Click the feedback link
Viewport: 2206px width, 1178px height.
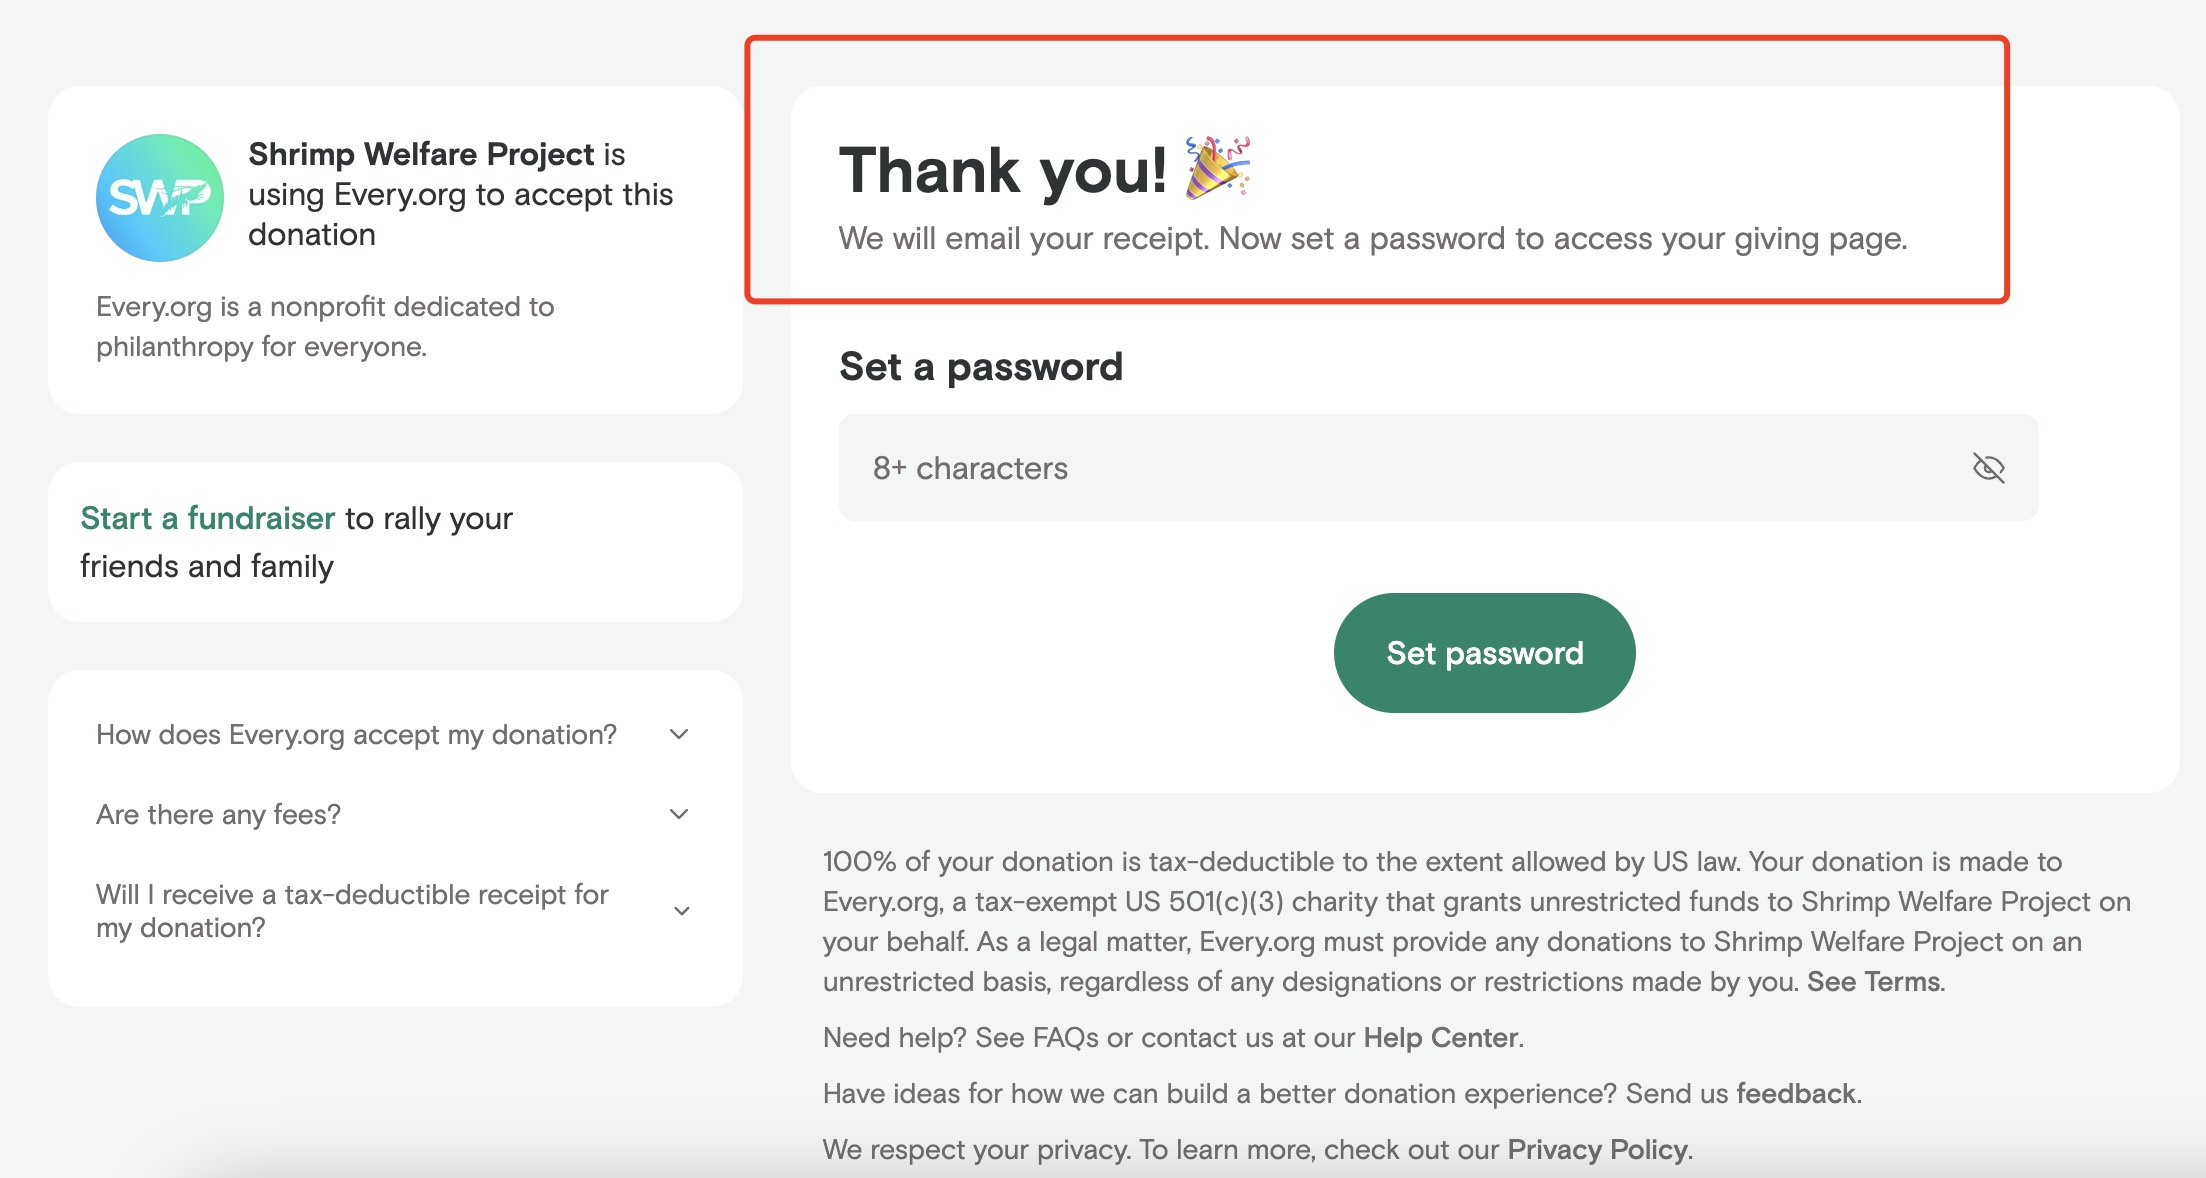1796,1094
